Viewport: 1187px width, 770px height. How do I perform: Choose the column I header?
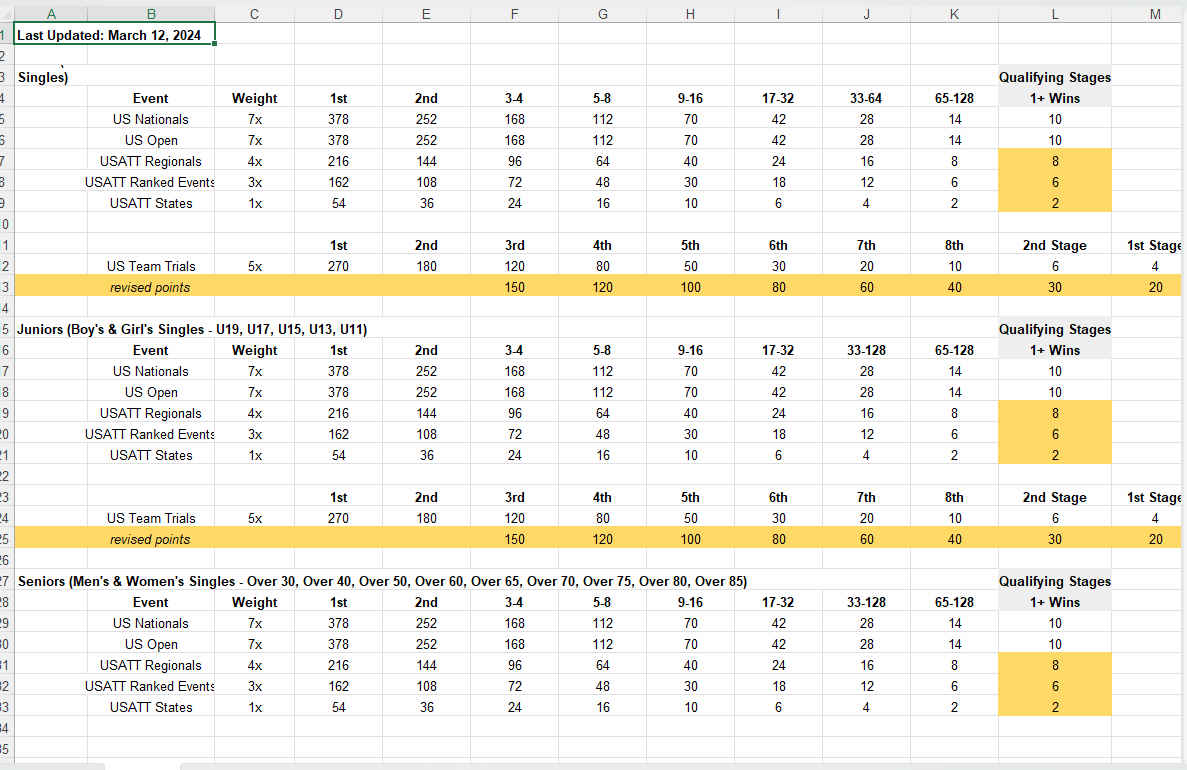click(778, 14)
